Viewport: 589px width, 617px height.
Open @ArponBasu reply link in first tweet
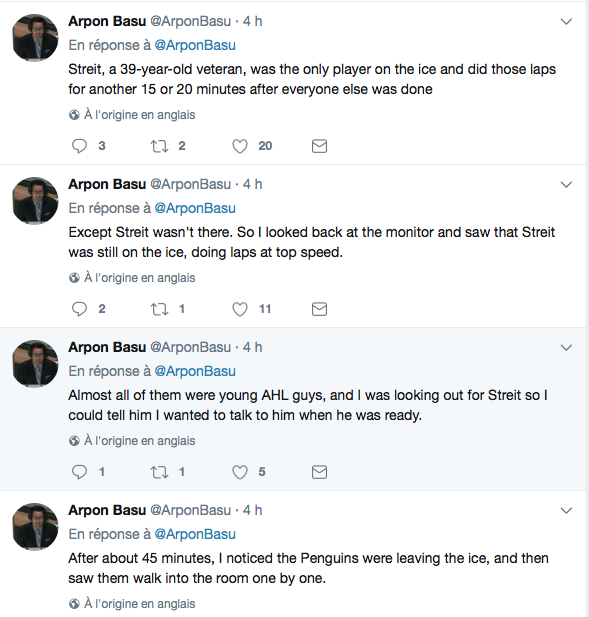click(195, 45)
